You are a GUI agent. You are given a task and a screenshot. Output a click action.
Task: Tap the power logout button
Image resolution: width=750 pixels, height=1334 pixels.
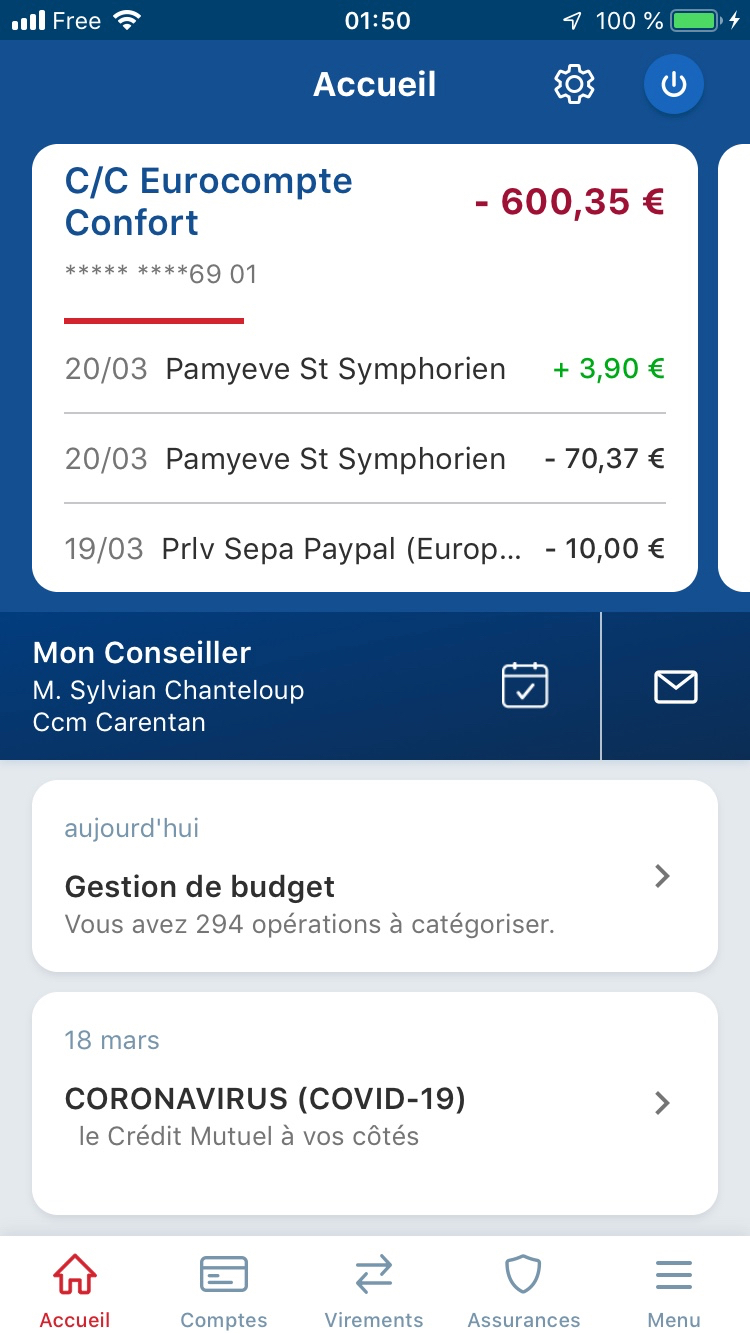tap(674, 85)
